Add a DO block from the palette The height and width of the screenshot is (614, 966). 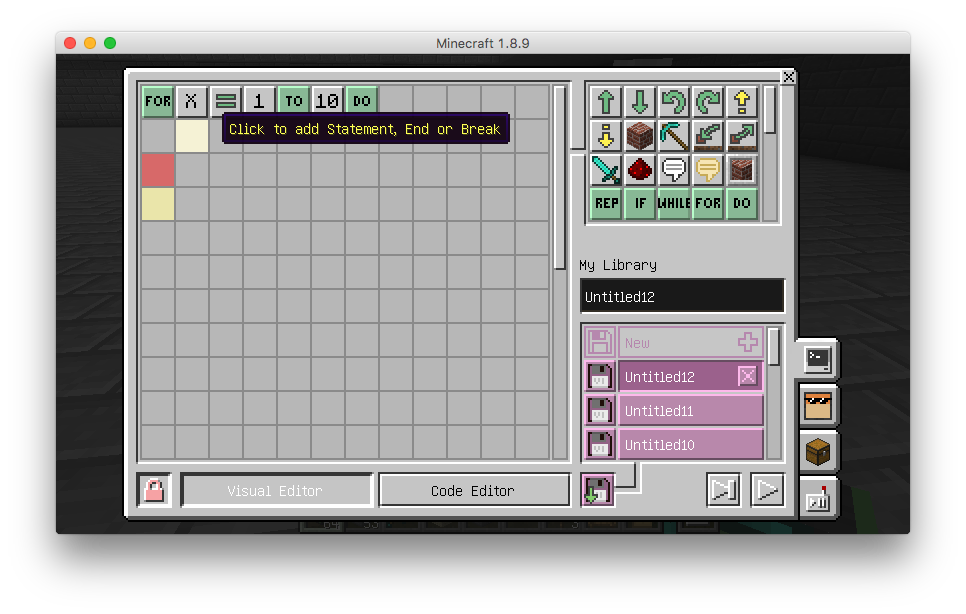tap(742, 203)
